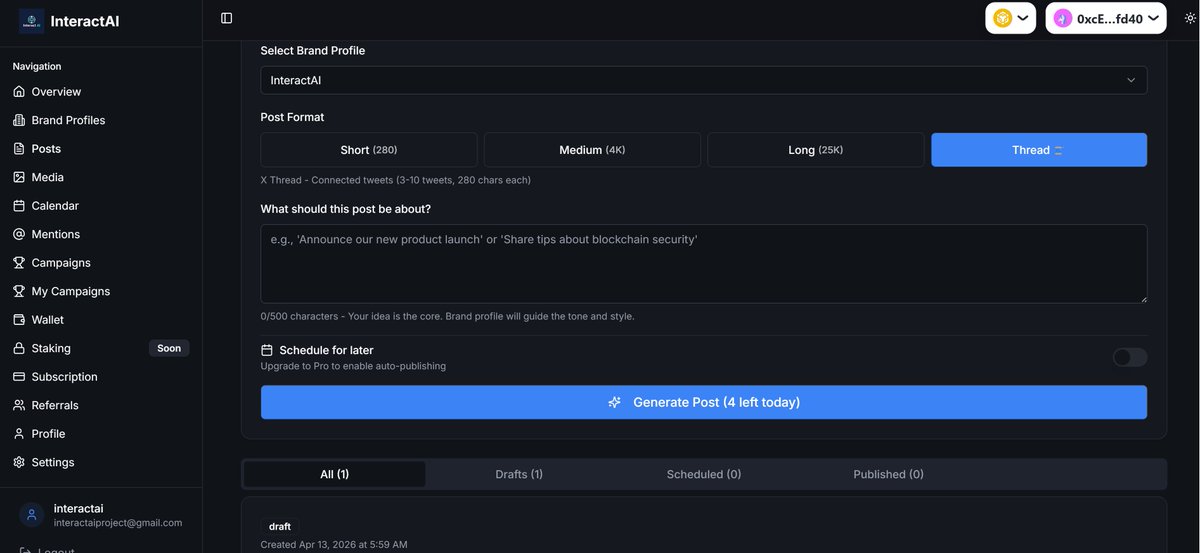Click the Staking lock icon

click(x=19, y=348)
